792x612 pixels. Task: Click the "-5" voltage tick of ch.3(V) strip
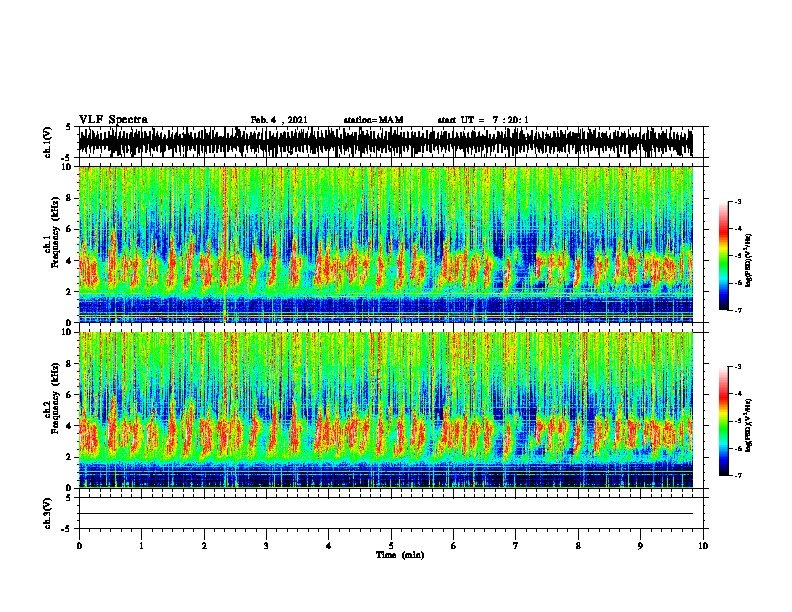pos(66,529)
